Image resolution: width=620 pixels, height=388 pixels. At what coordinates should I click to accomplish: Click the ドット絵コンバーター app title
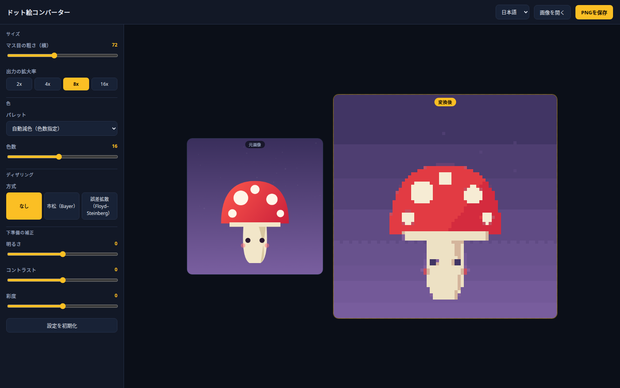coord(38,12)
